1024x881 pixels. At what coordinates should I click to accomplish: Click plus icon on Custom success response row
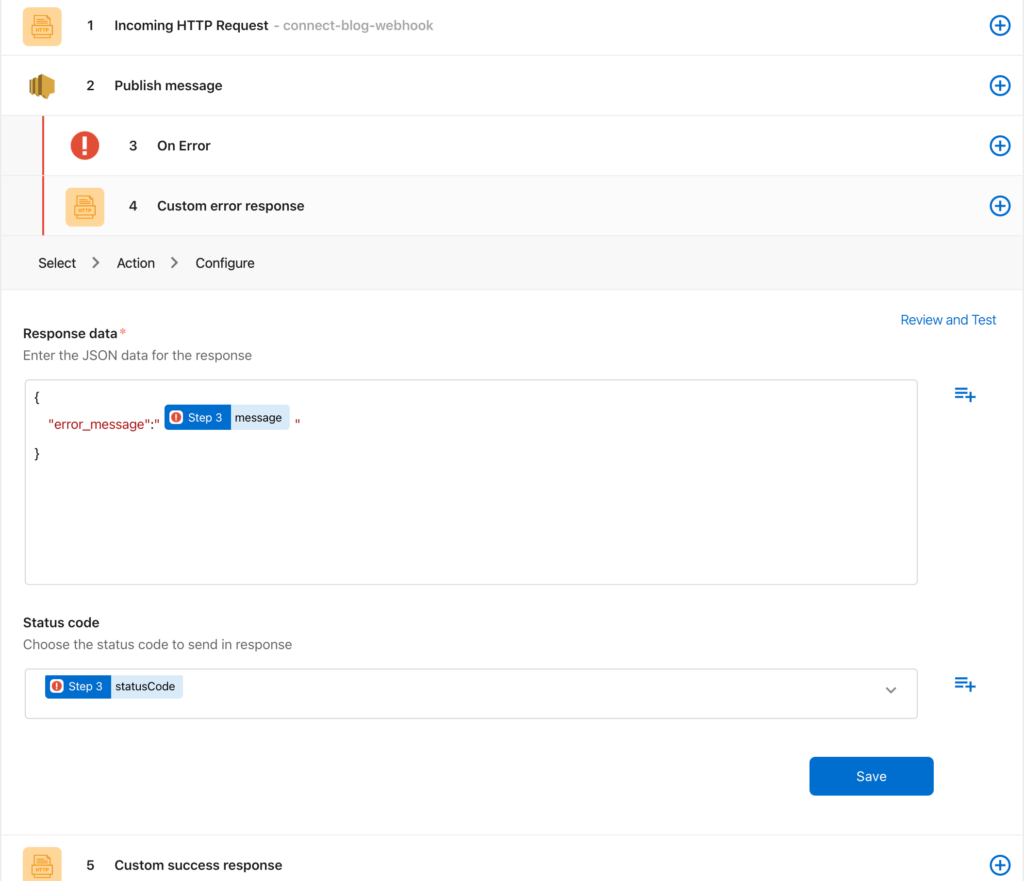tap(999, 865)
